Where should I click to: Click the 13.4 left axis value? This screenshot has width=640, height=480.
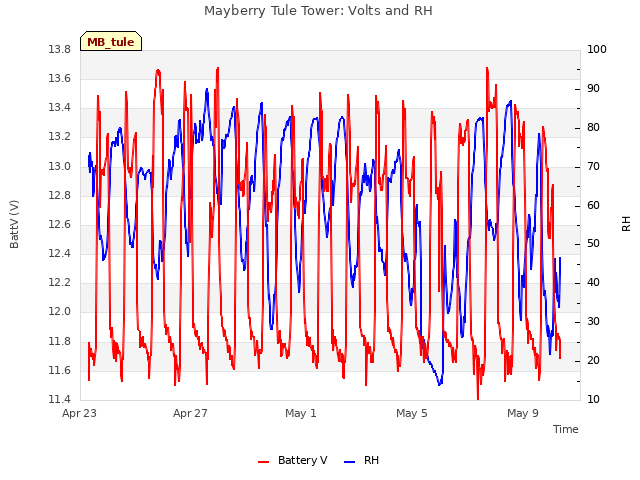pos(60,108)
